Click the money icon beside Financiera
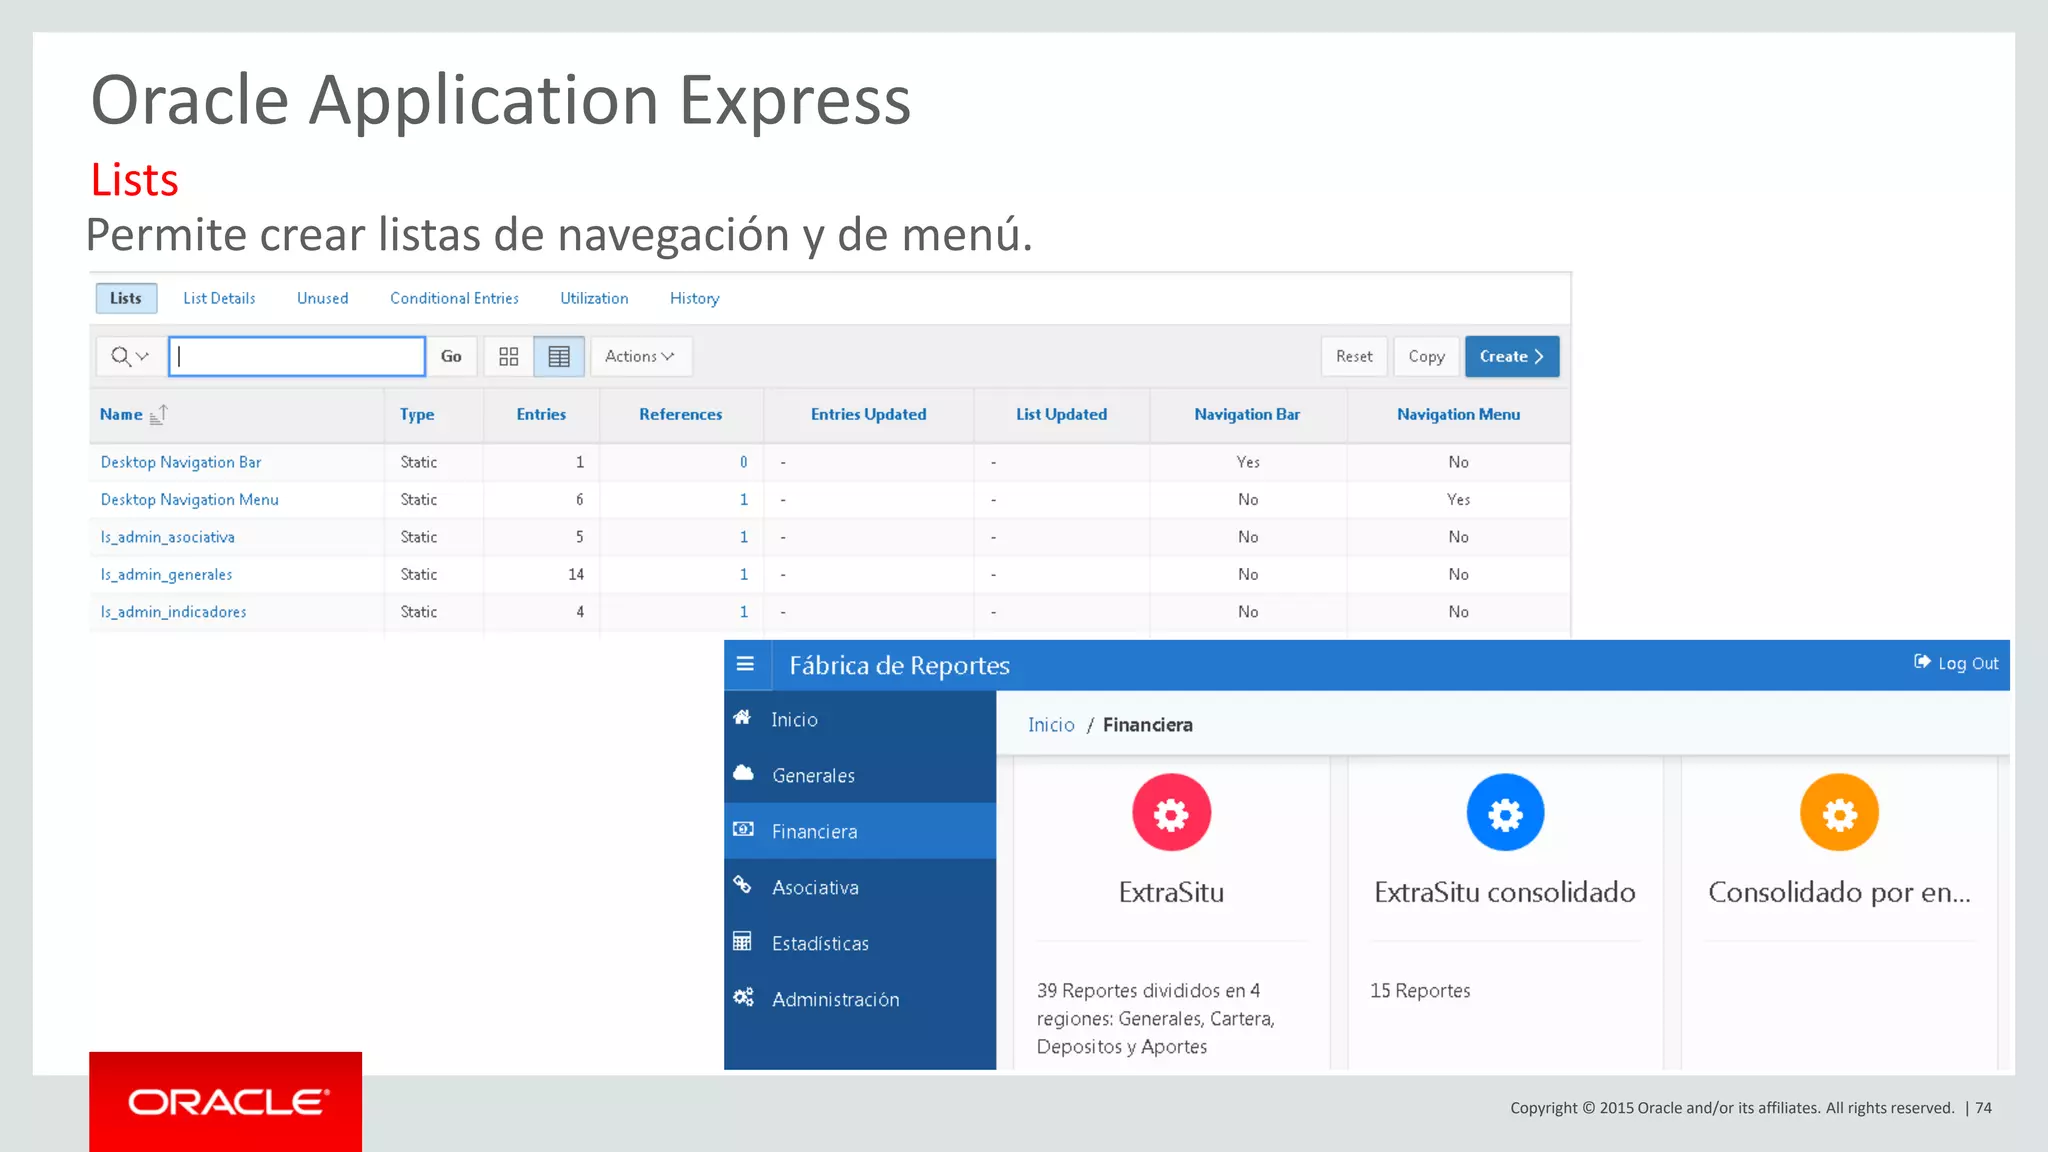This screenshot has height=1152, width=2048. click(x=743, y=829)
